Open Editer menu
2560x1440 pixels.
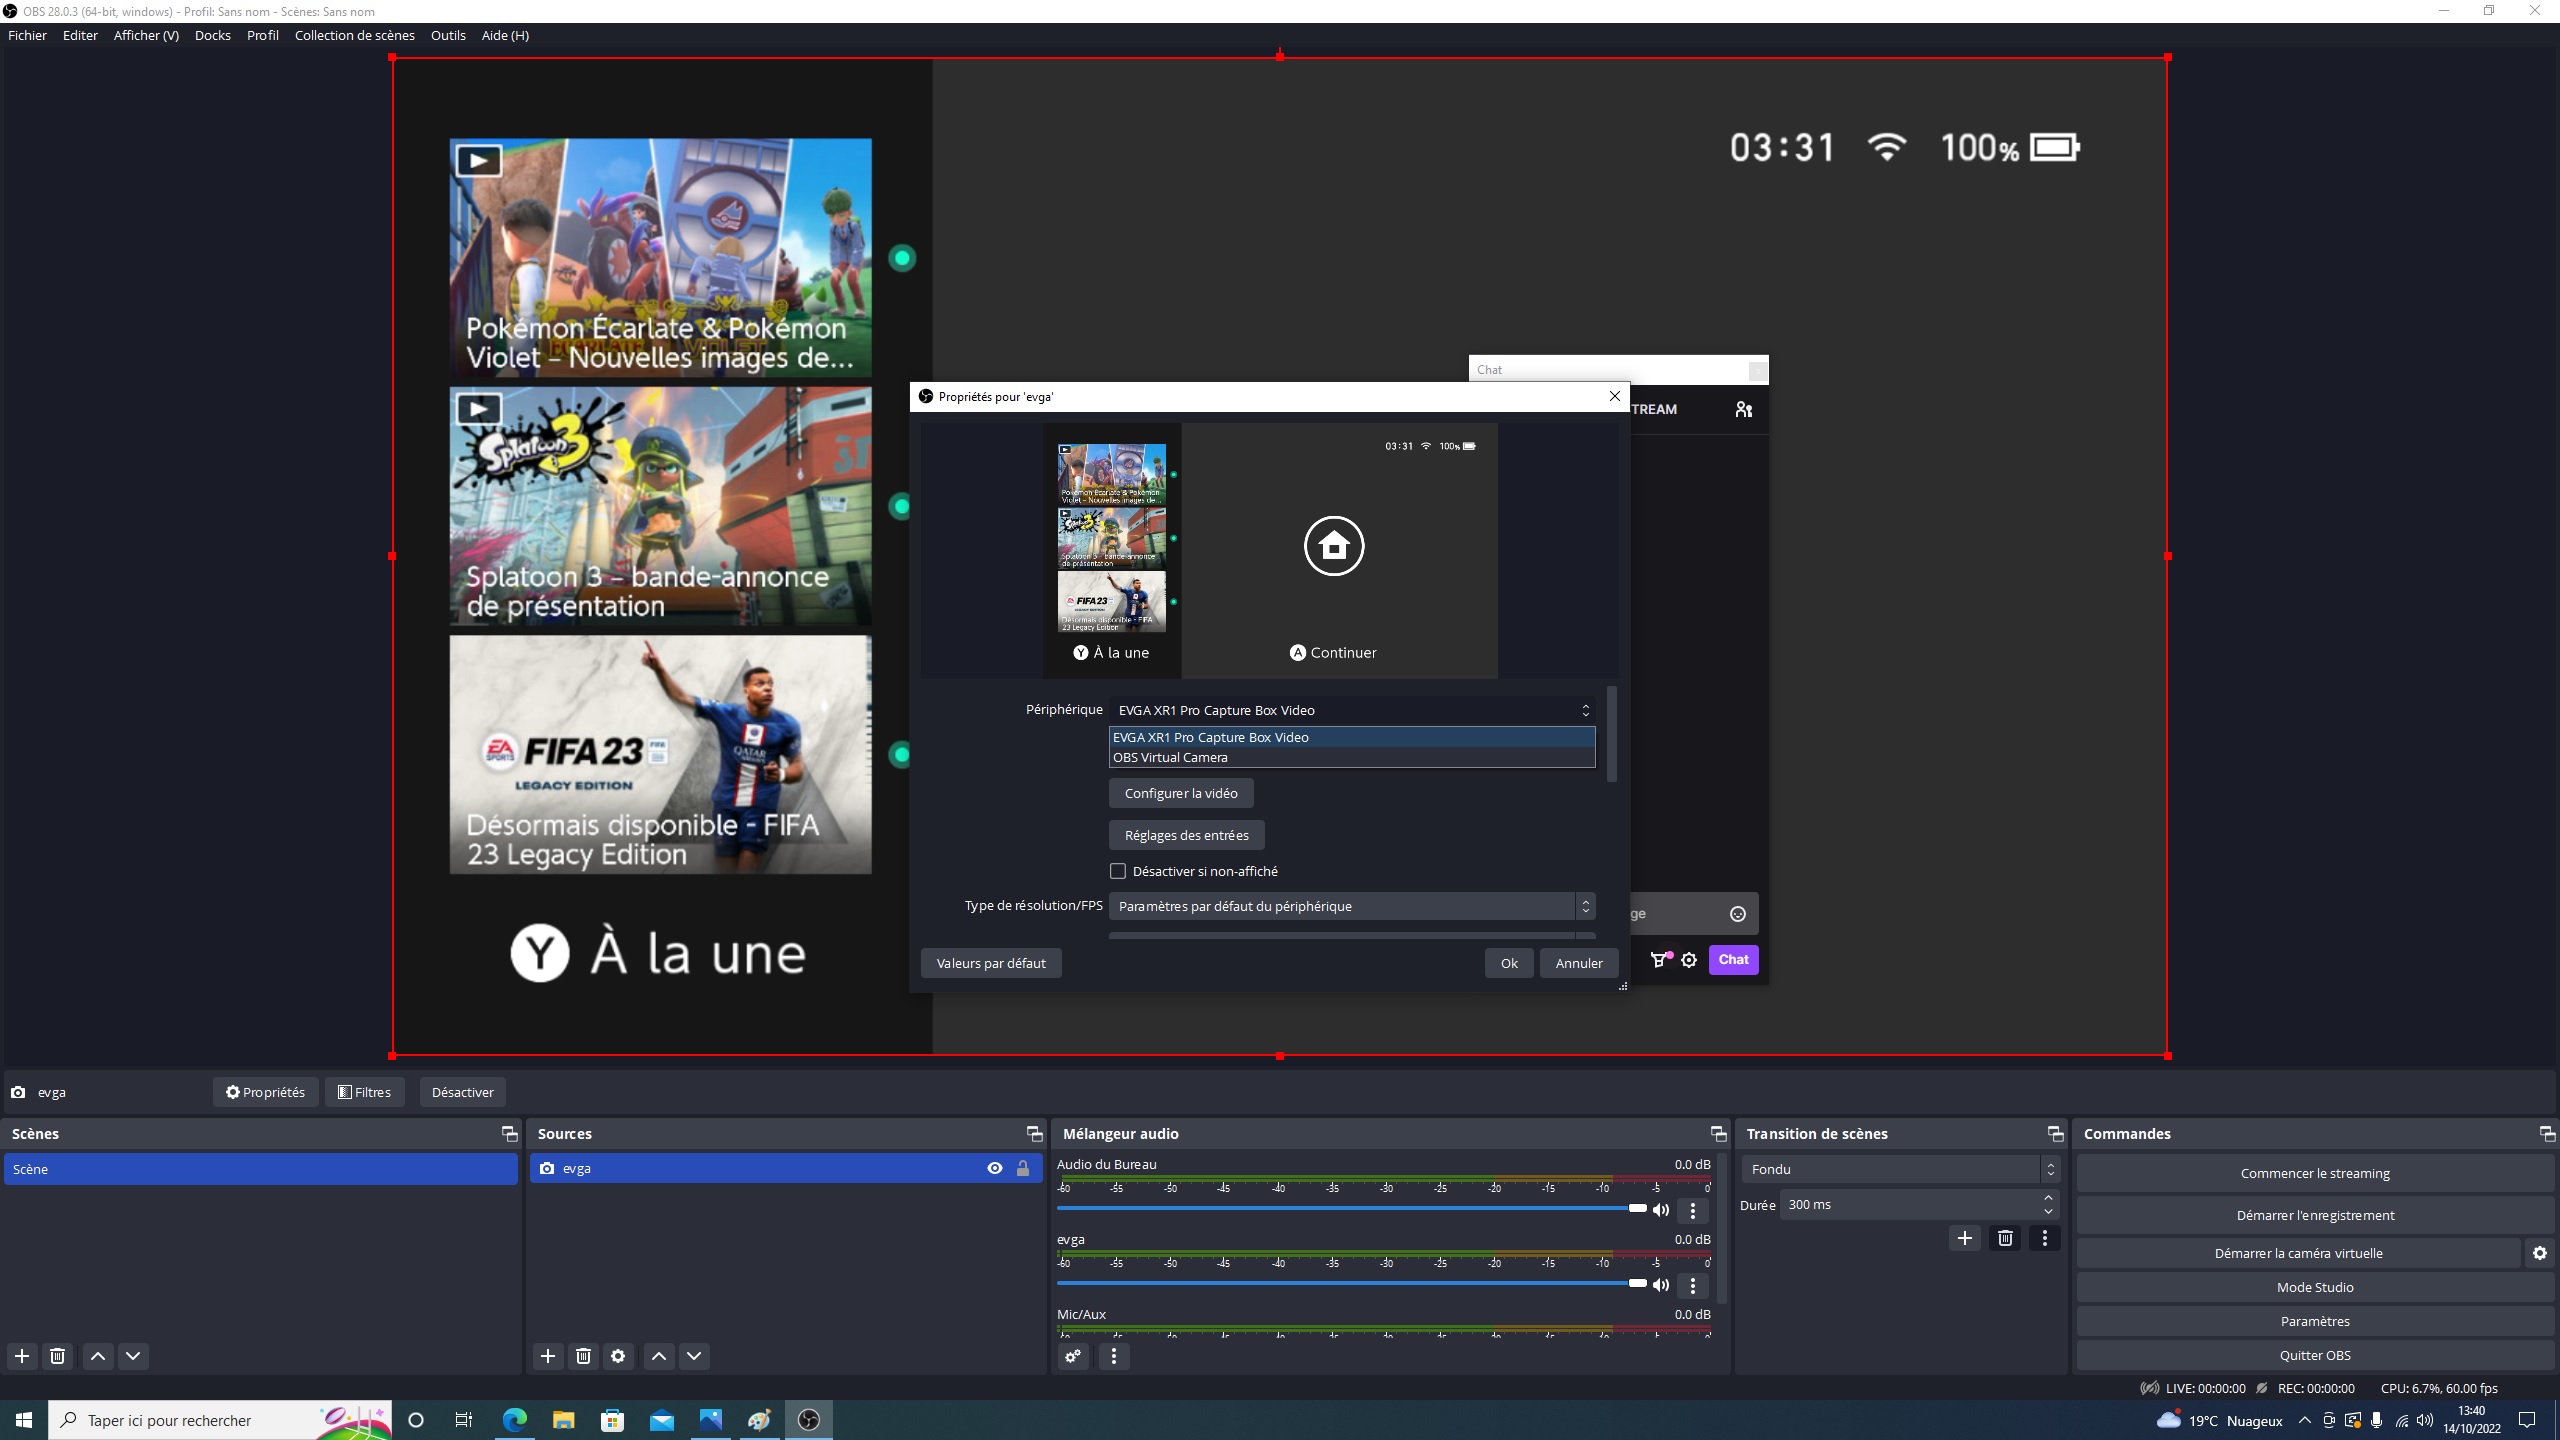[80, 35]
